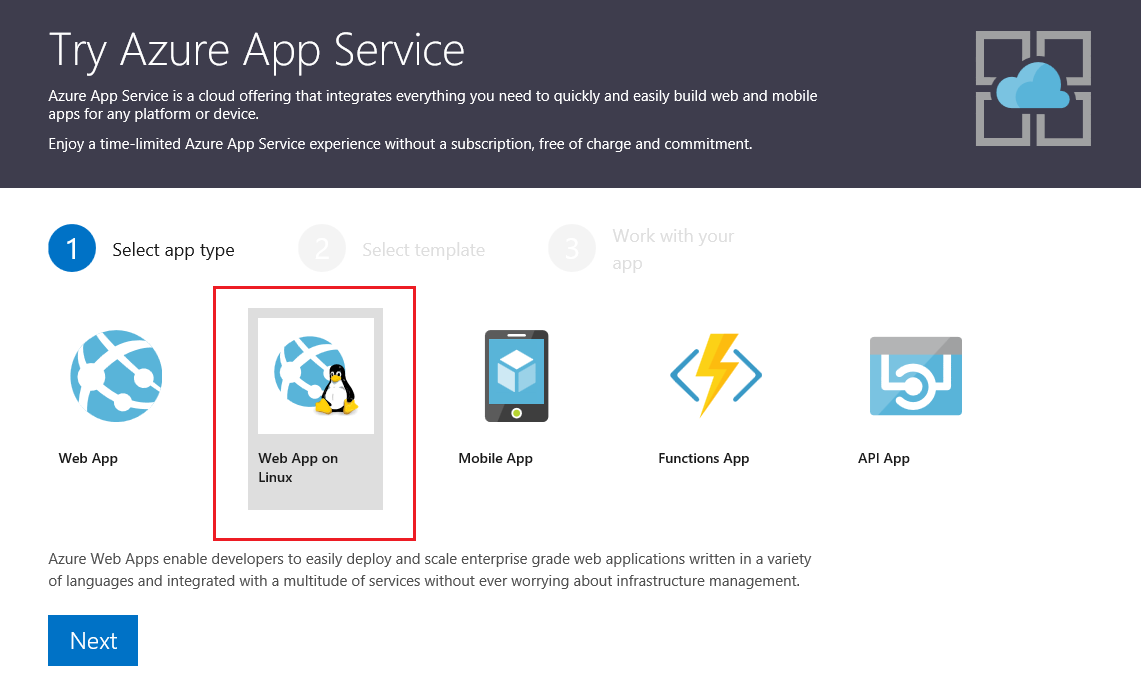Click the "Functions App" text label
The width and height of the screenshot is (1141, 697).
coord(703,458)
